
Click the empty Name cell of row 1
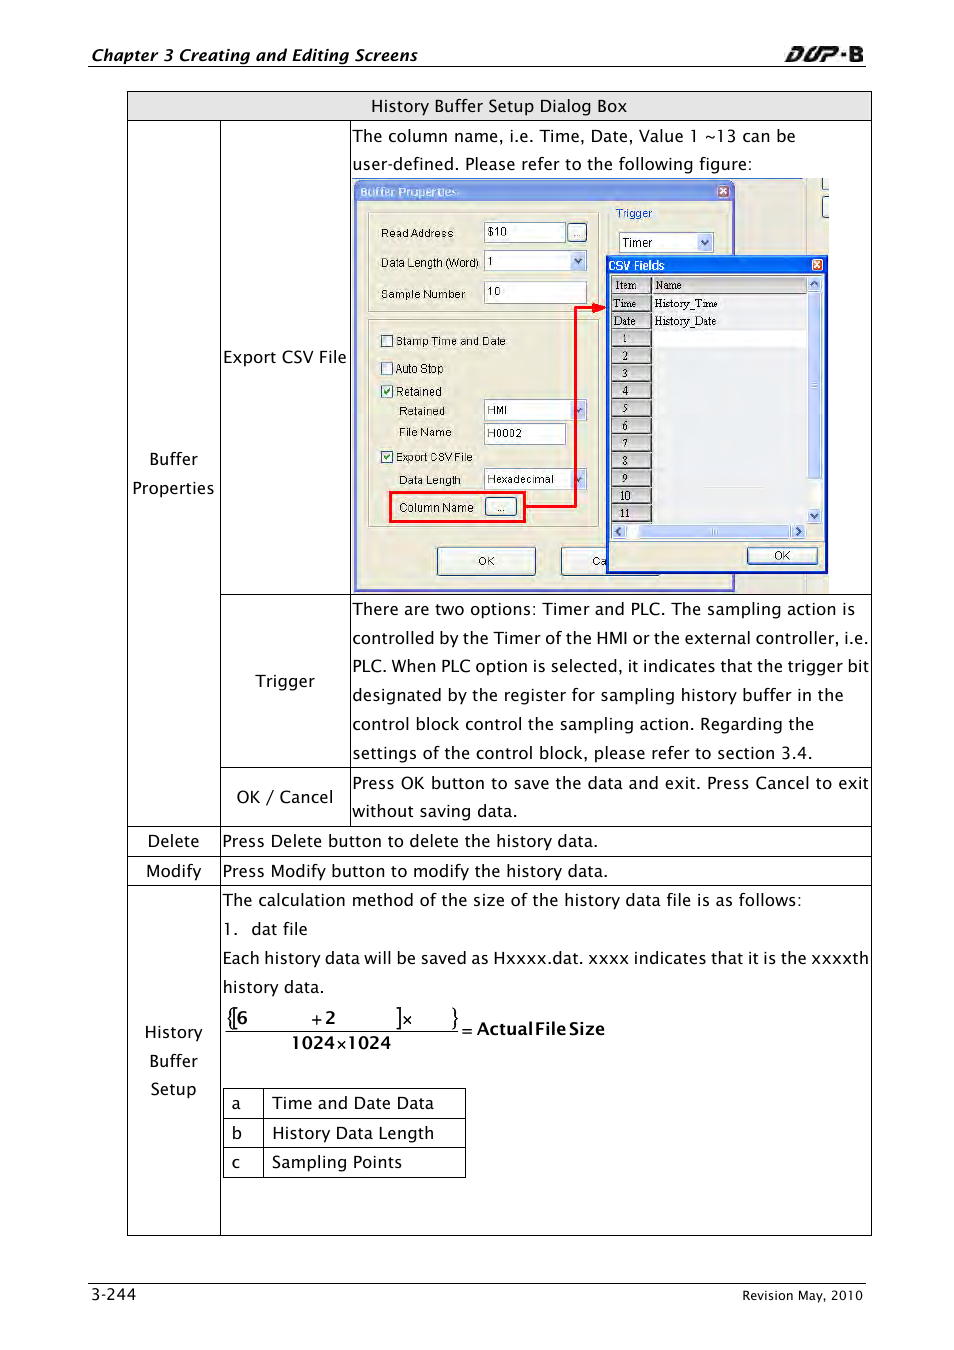tap(729, 338)
